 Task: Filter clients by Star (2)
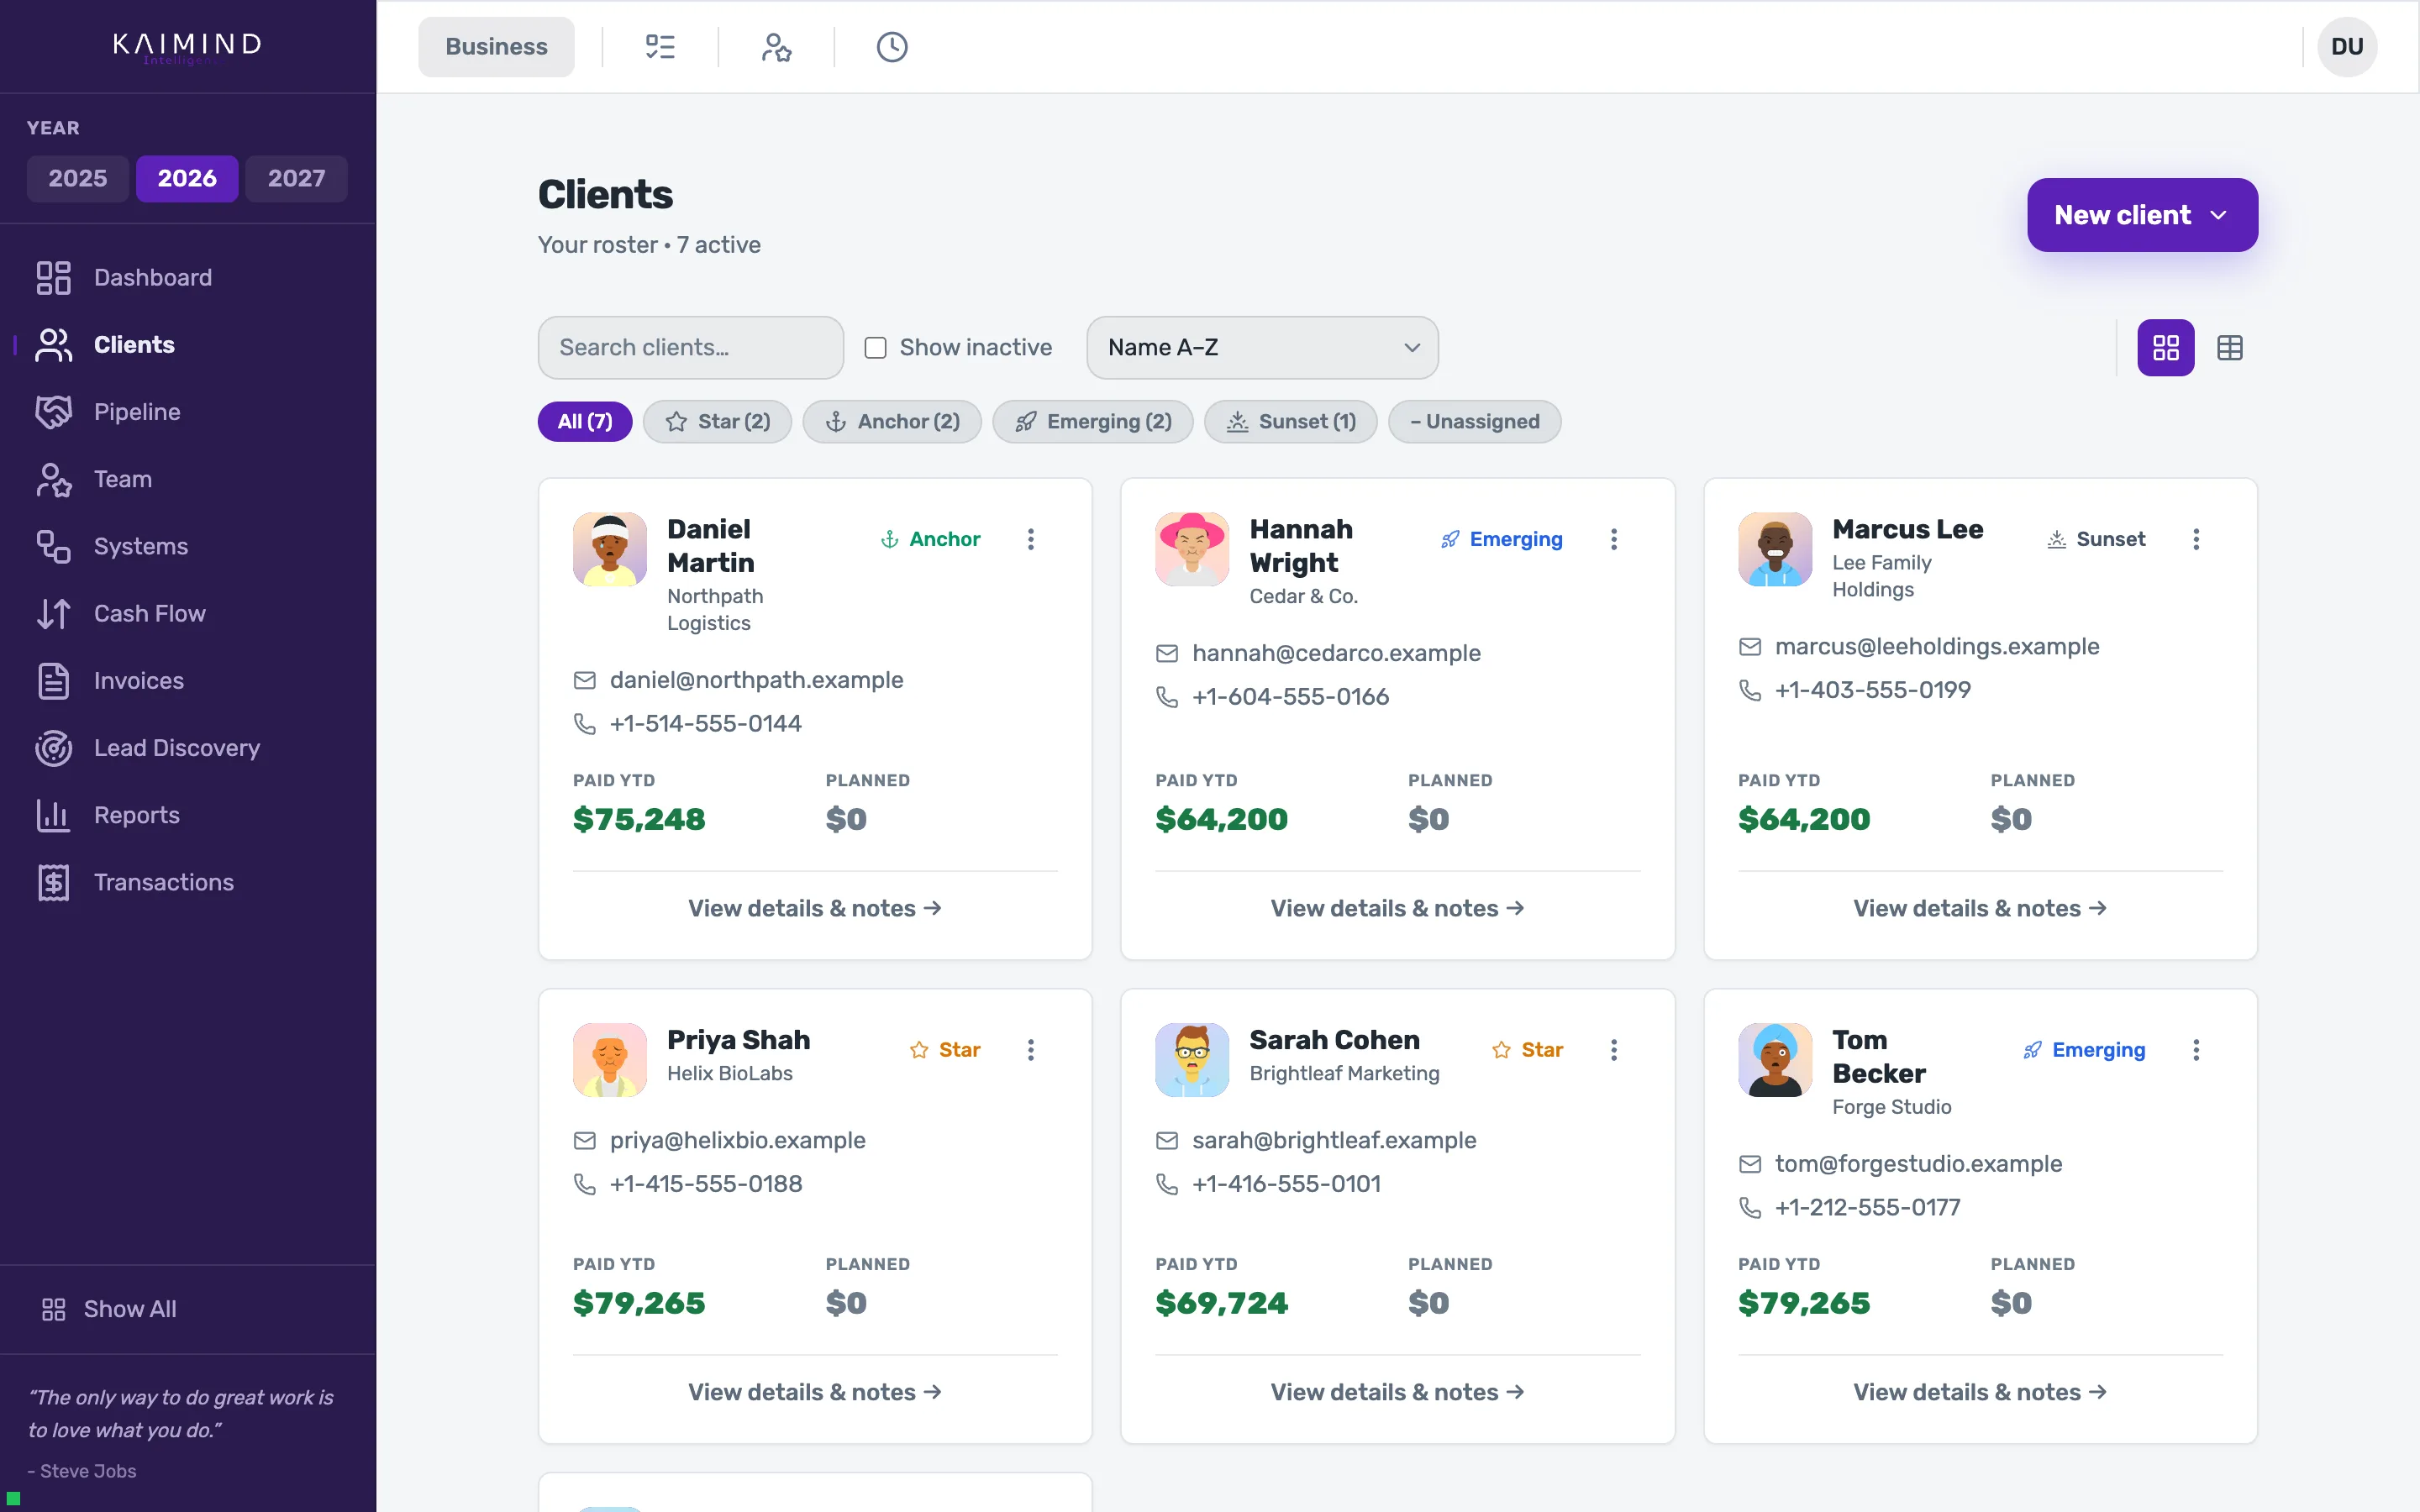pos(718,422)
